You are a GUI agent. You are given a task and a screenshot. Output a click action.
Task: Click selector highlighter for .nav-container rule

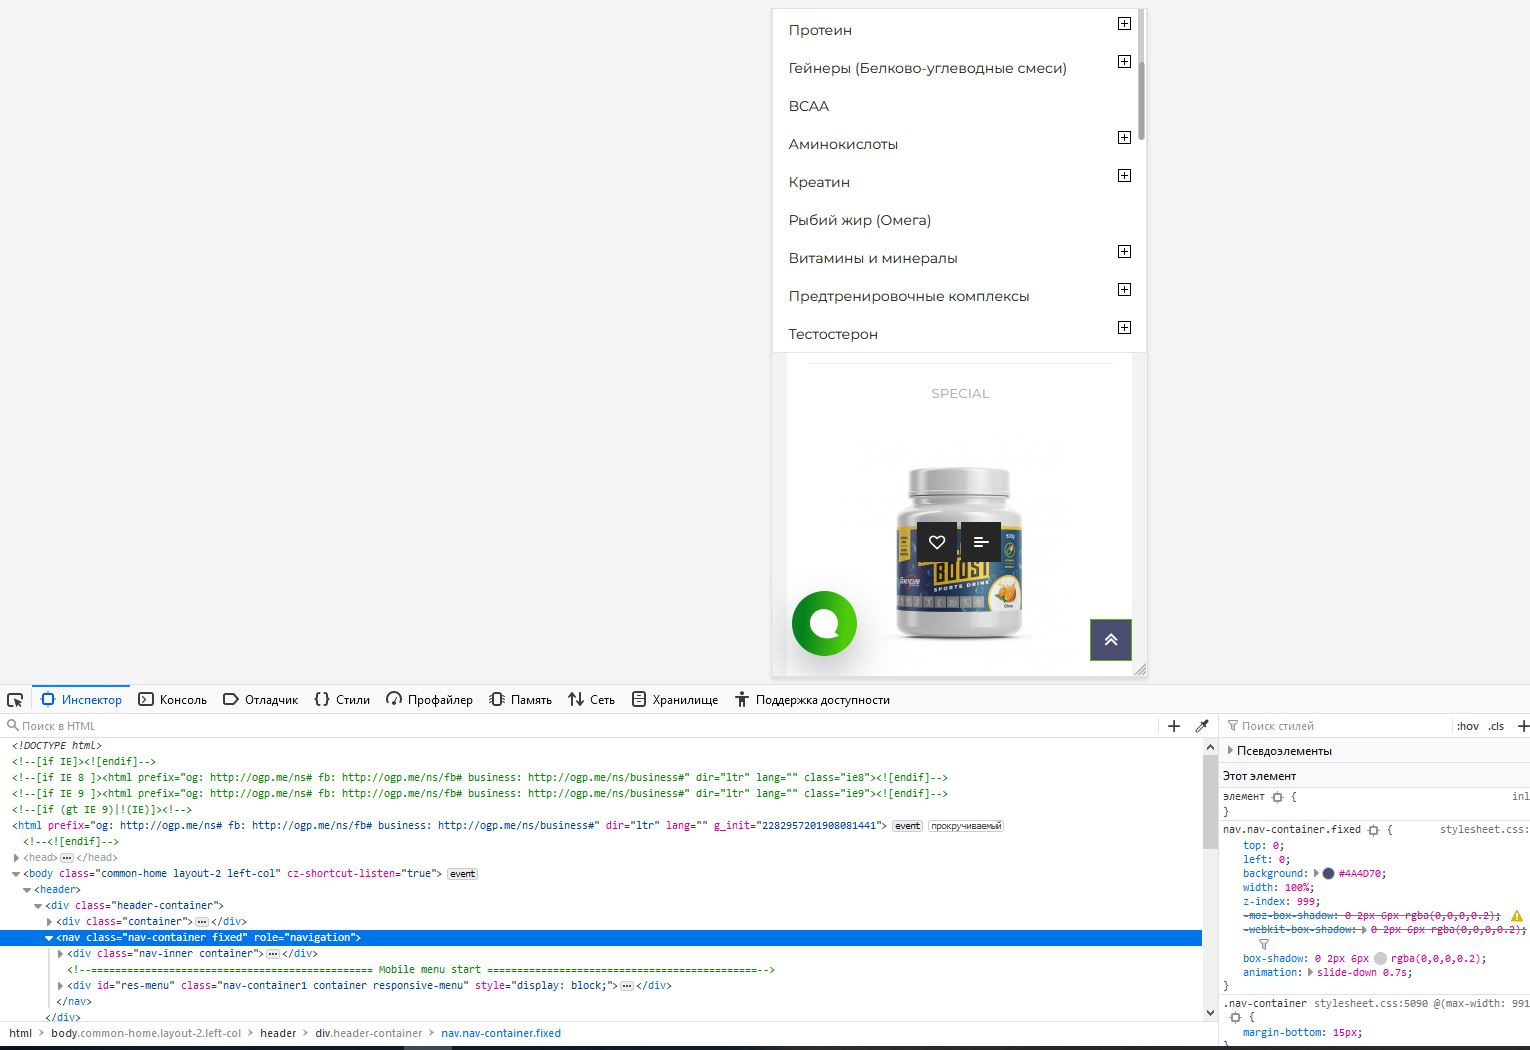tap(1235, 1017)
